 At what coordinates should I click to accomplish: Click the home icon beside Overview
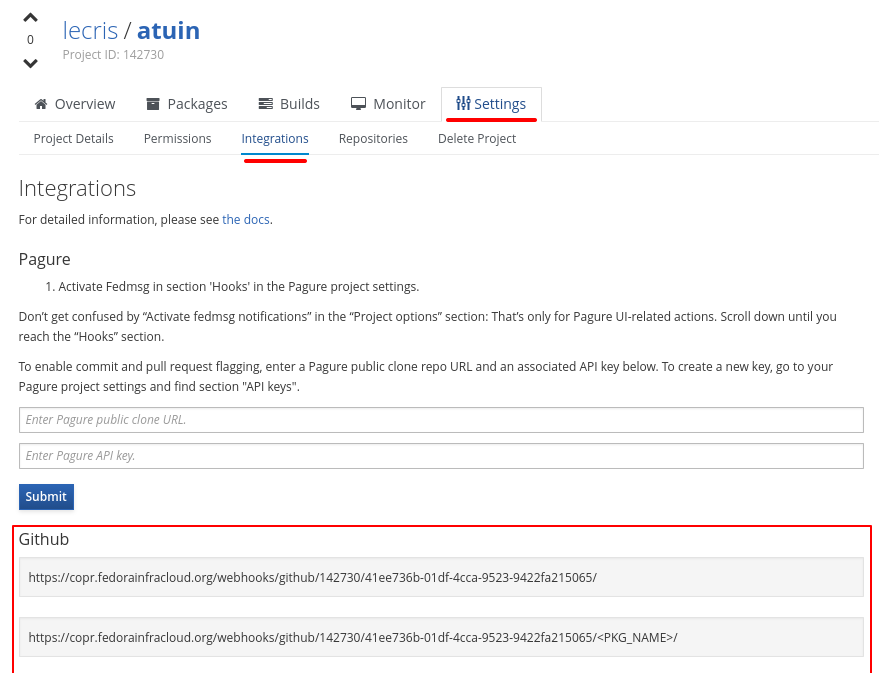tap(41, 104)
